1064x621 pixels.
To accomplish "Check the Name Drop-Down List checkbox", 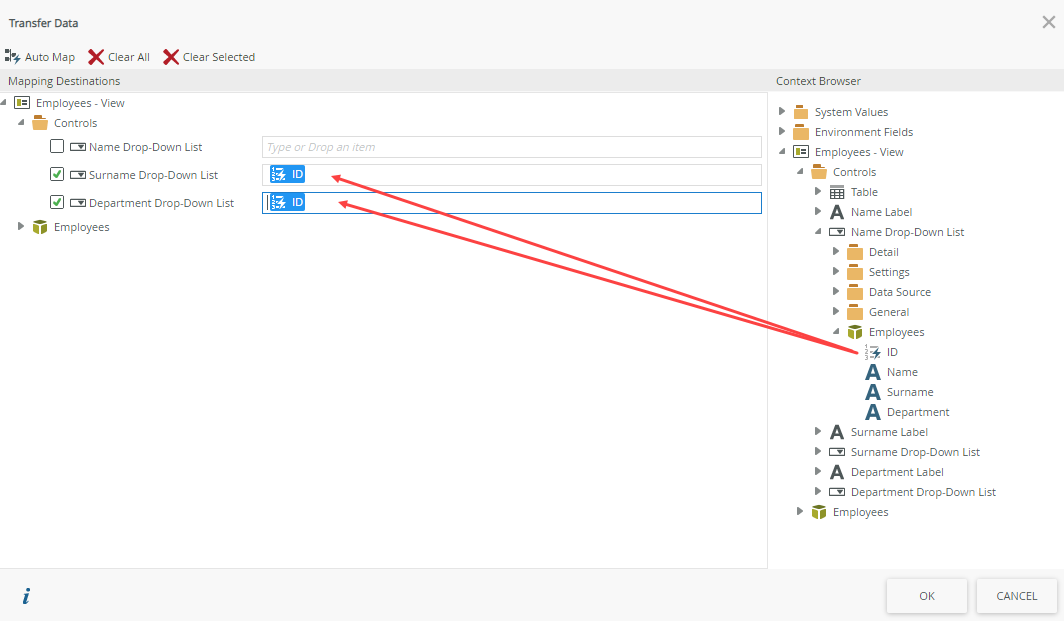I will (57, 147).
